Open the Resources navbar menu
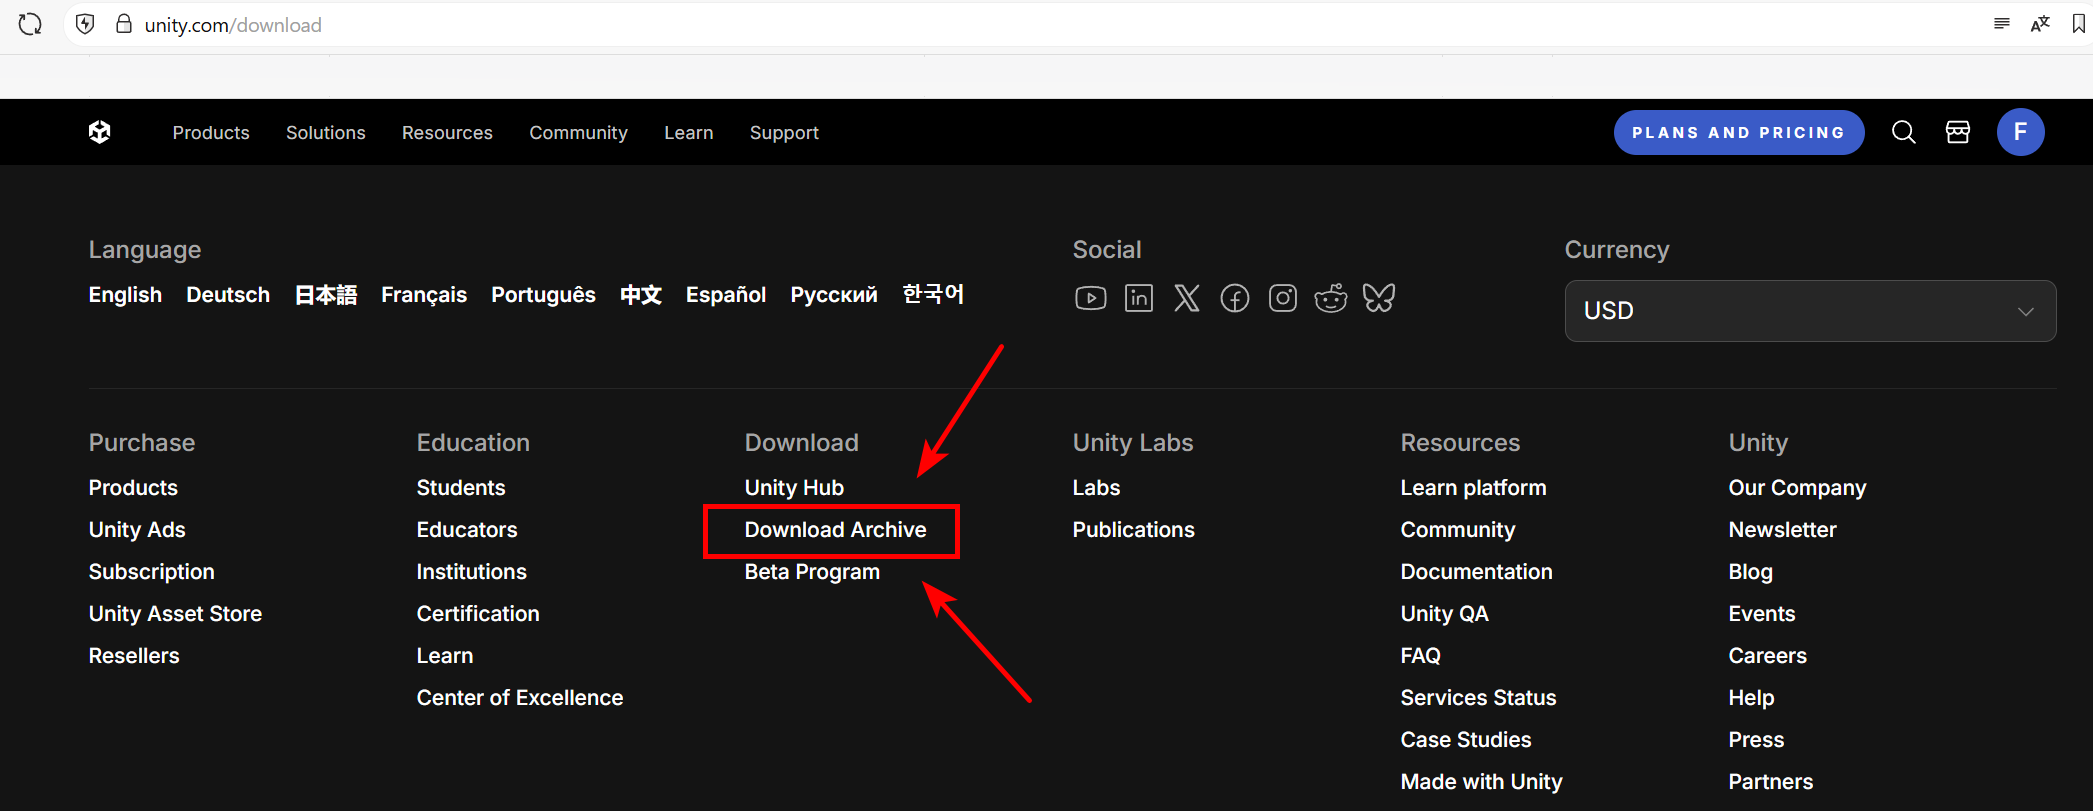Viewport: 2093px width, 811px height. (x=447, y=132)
